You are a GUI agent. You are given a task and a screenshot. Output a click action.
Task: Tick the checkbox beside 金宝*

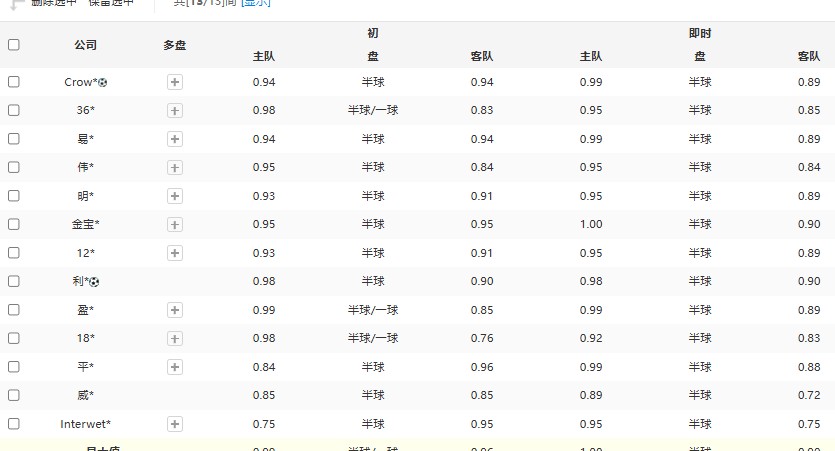[14, 224]
